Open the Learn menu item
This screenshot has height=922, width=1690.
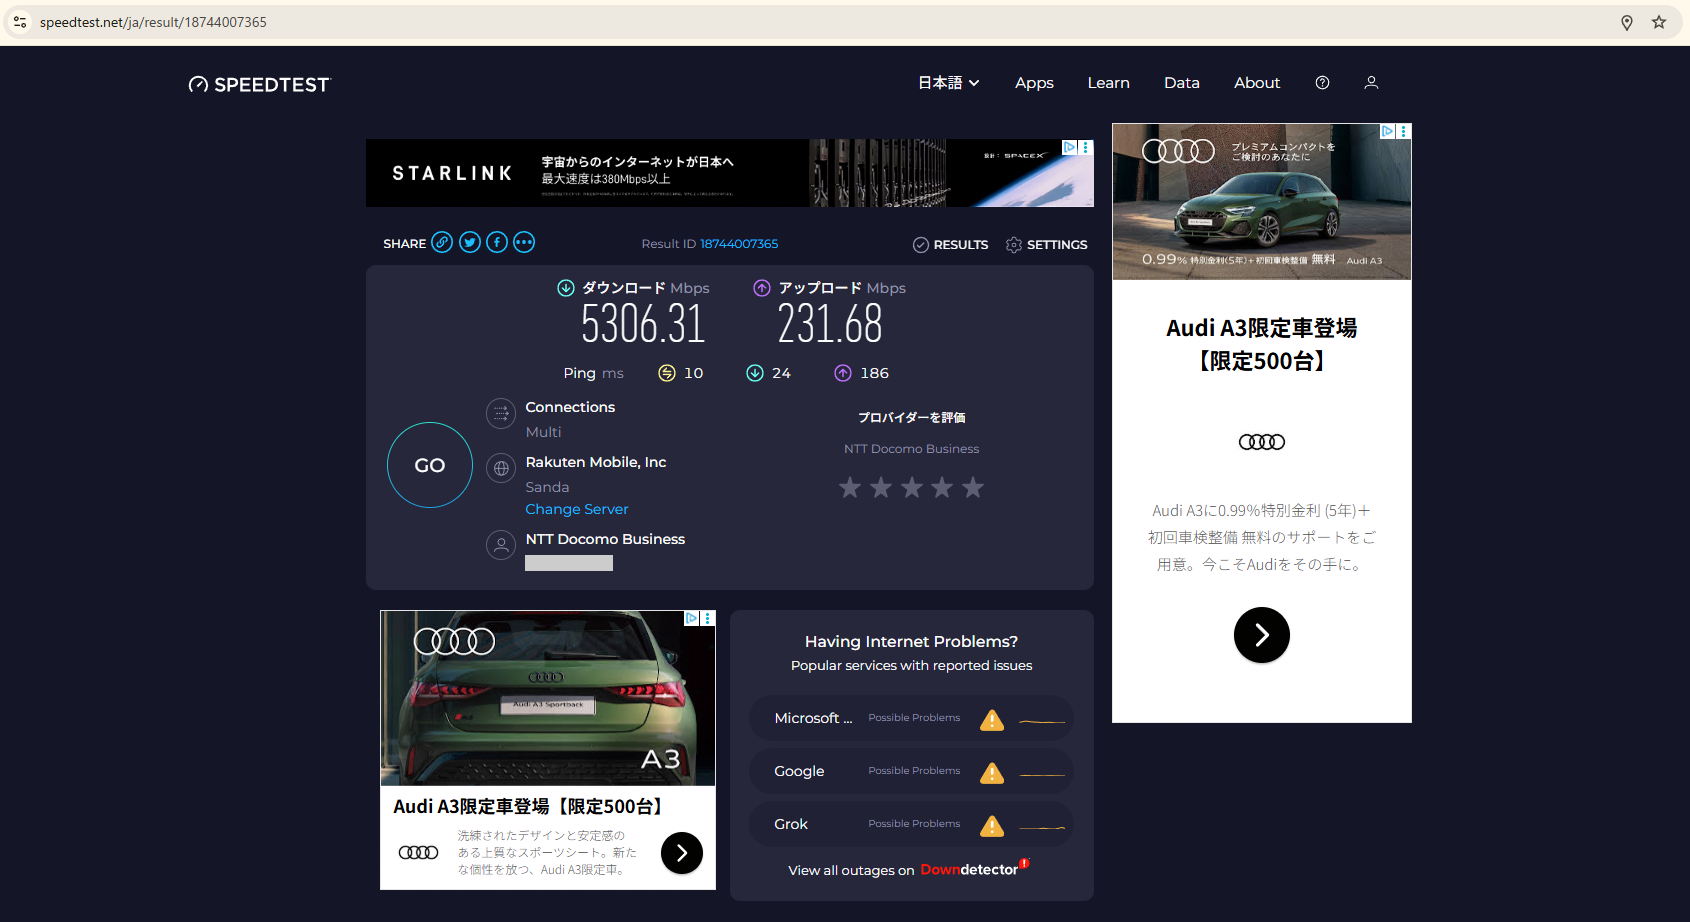click(x=1108, y=83)
